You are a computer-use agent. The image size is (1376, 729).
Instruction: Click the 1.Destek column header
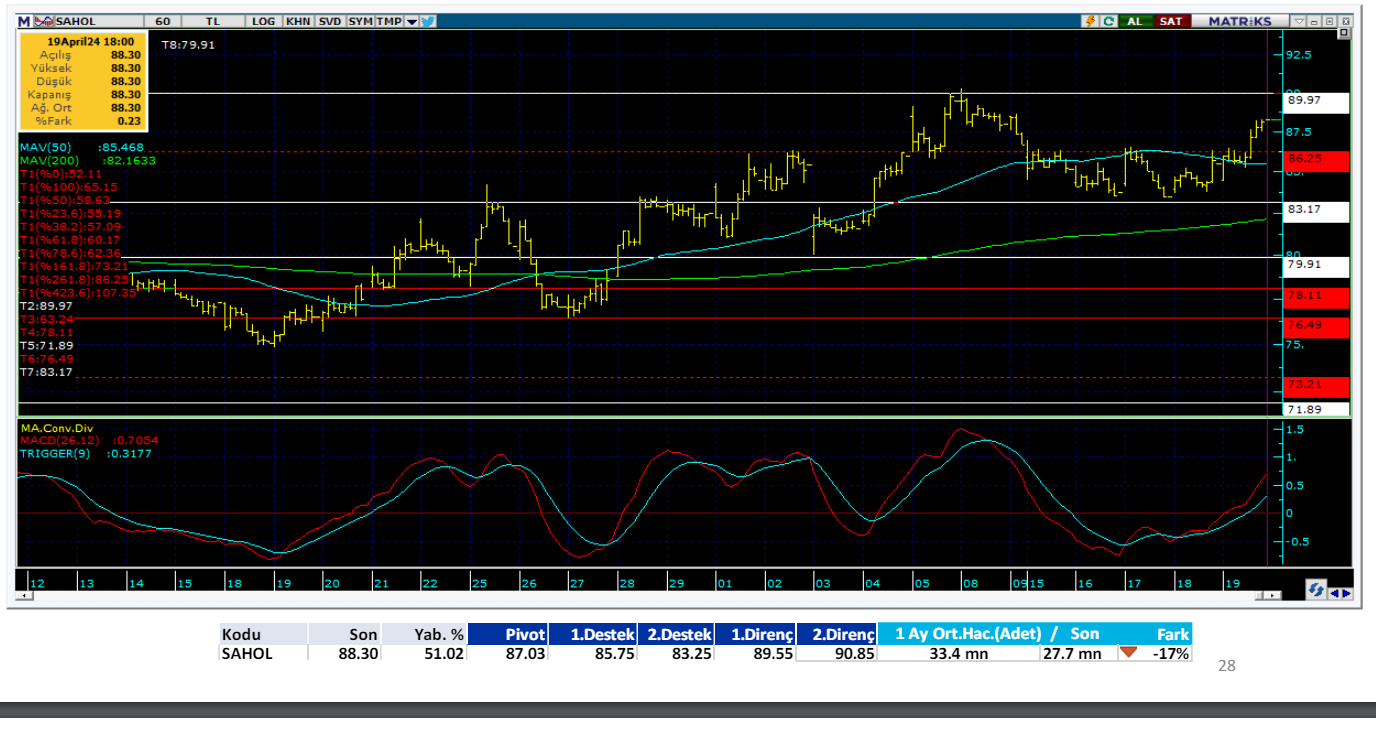point(593,634)
